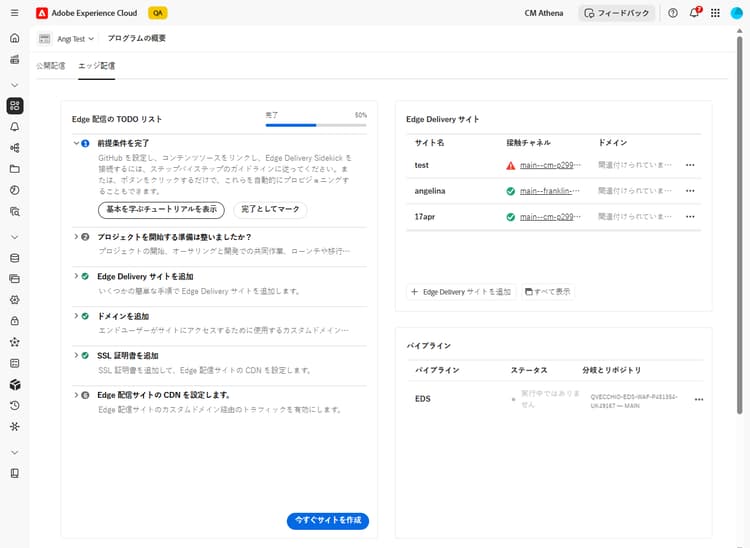The height and width of the screenshot is (548, 750).
Task: Open the folder icon in sidebar
Action: 15,169
